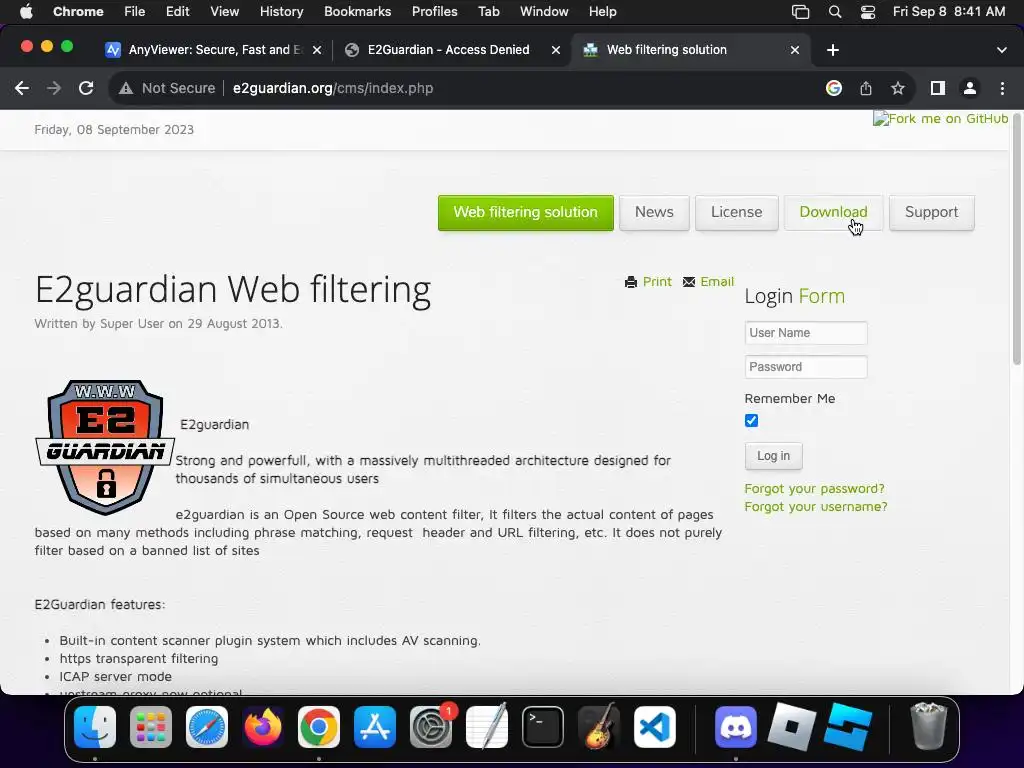
Task: Click Forgot your password link
Action: click(x=814, y=488)
